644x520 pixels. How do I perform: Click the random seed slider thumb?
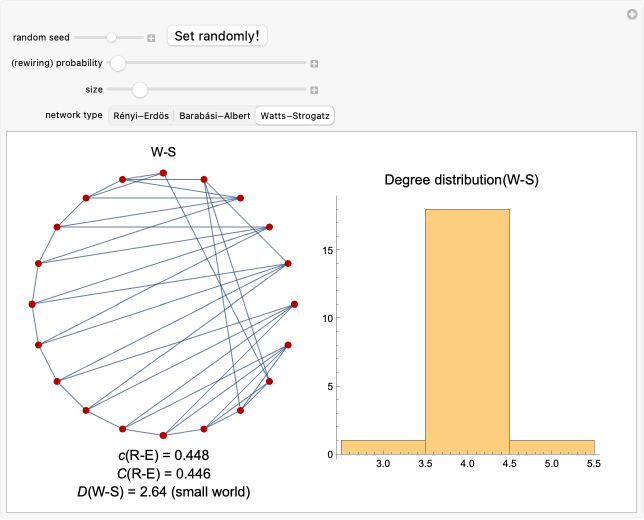tap(112, 37)
